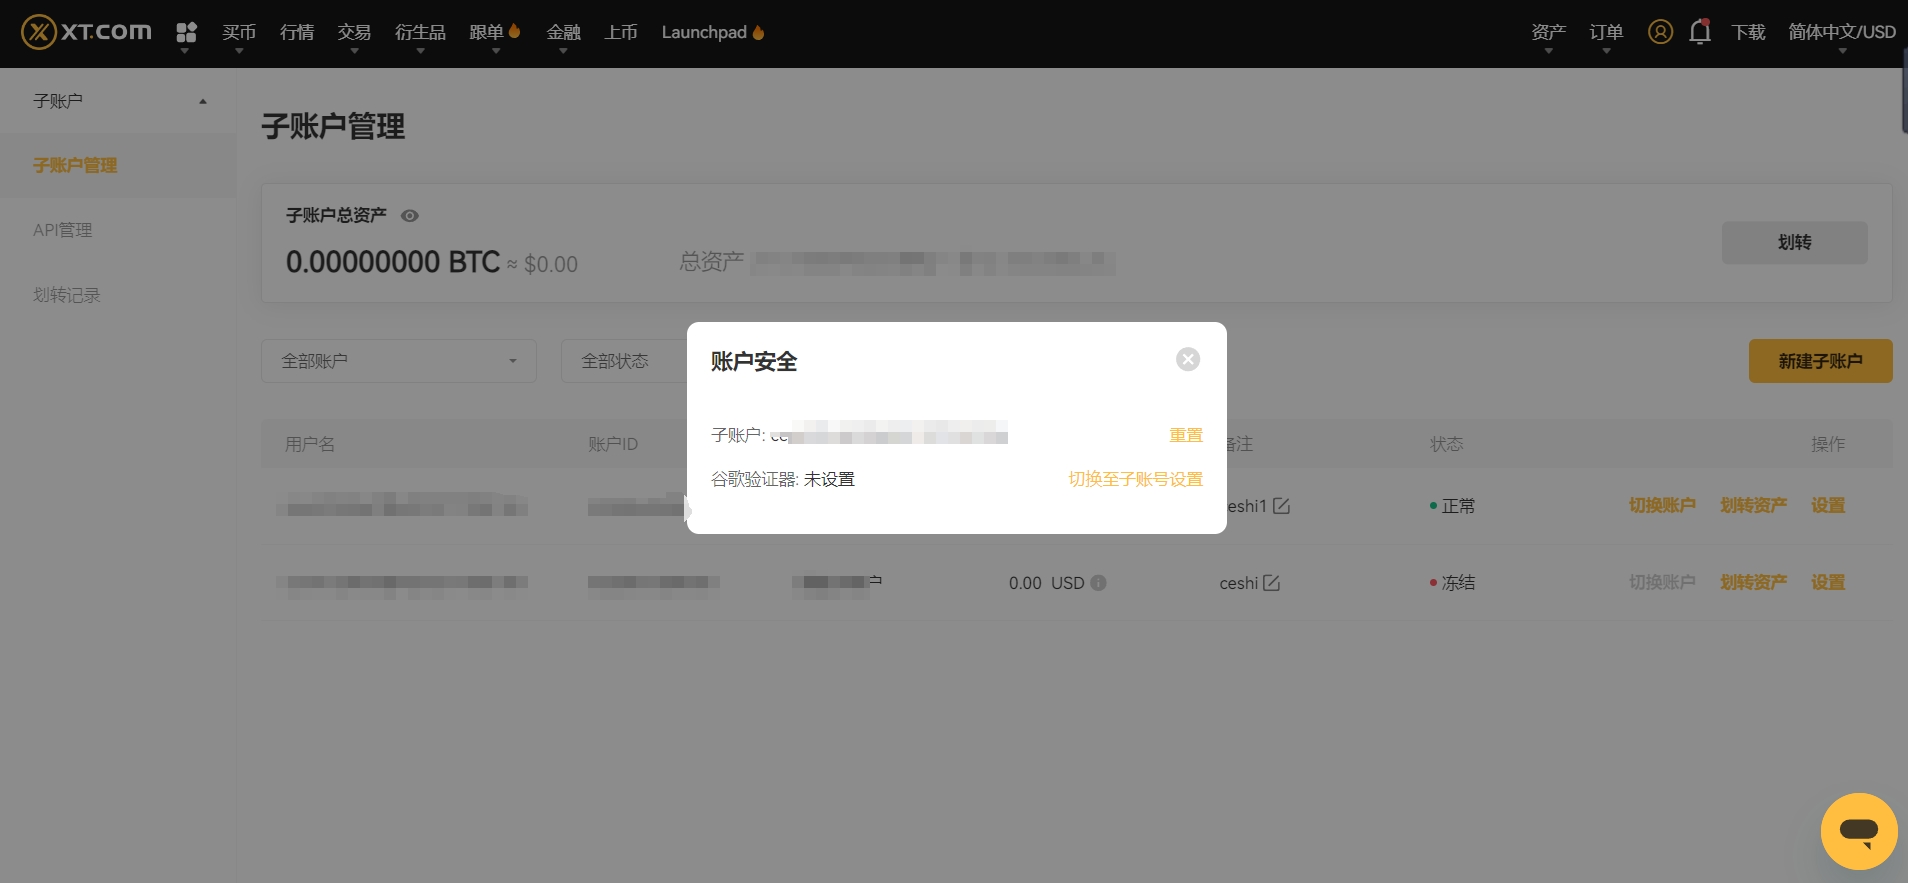Show info for 0.00 USD balance

1098,583
